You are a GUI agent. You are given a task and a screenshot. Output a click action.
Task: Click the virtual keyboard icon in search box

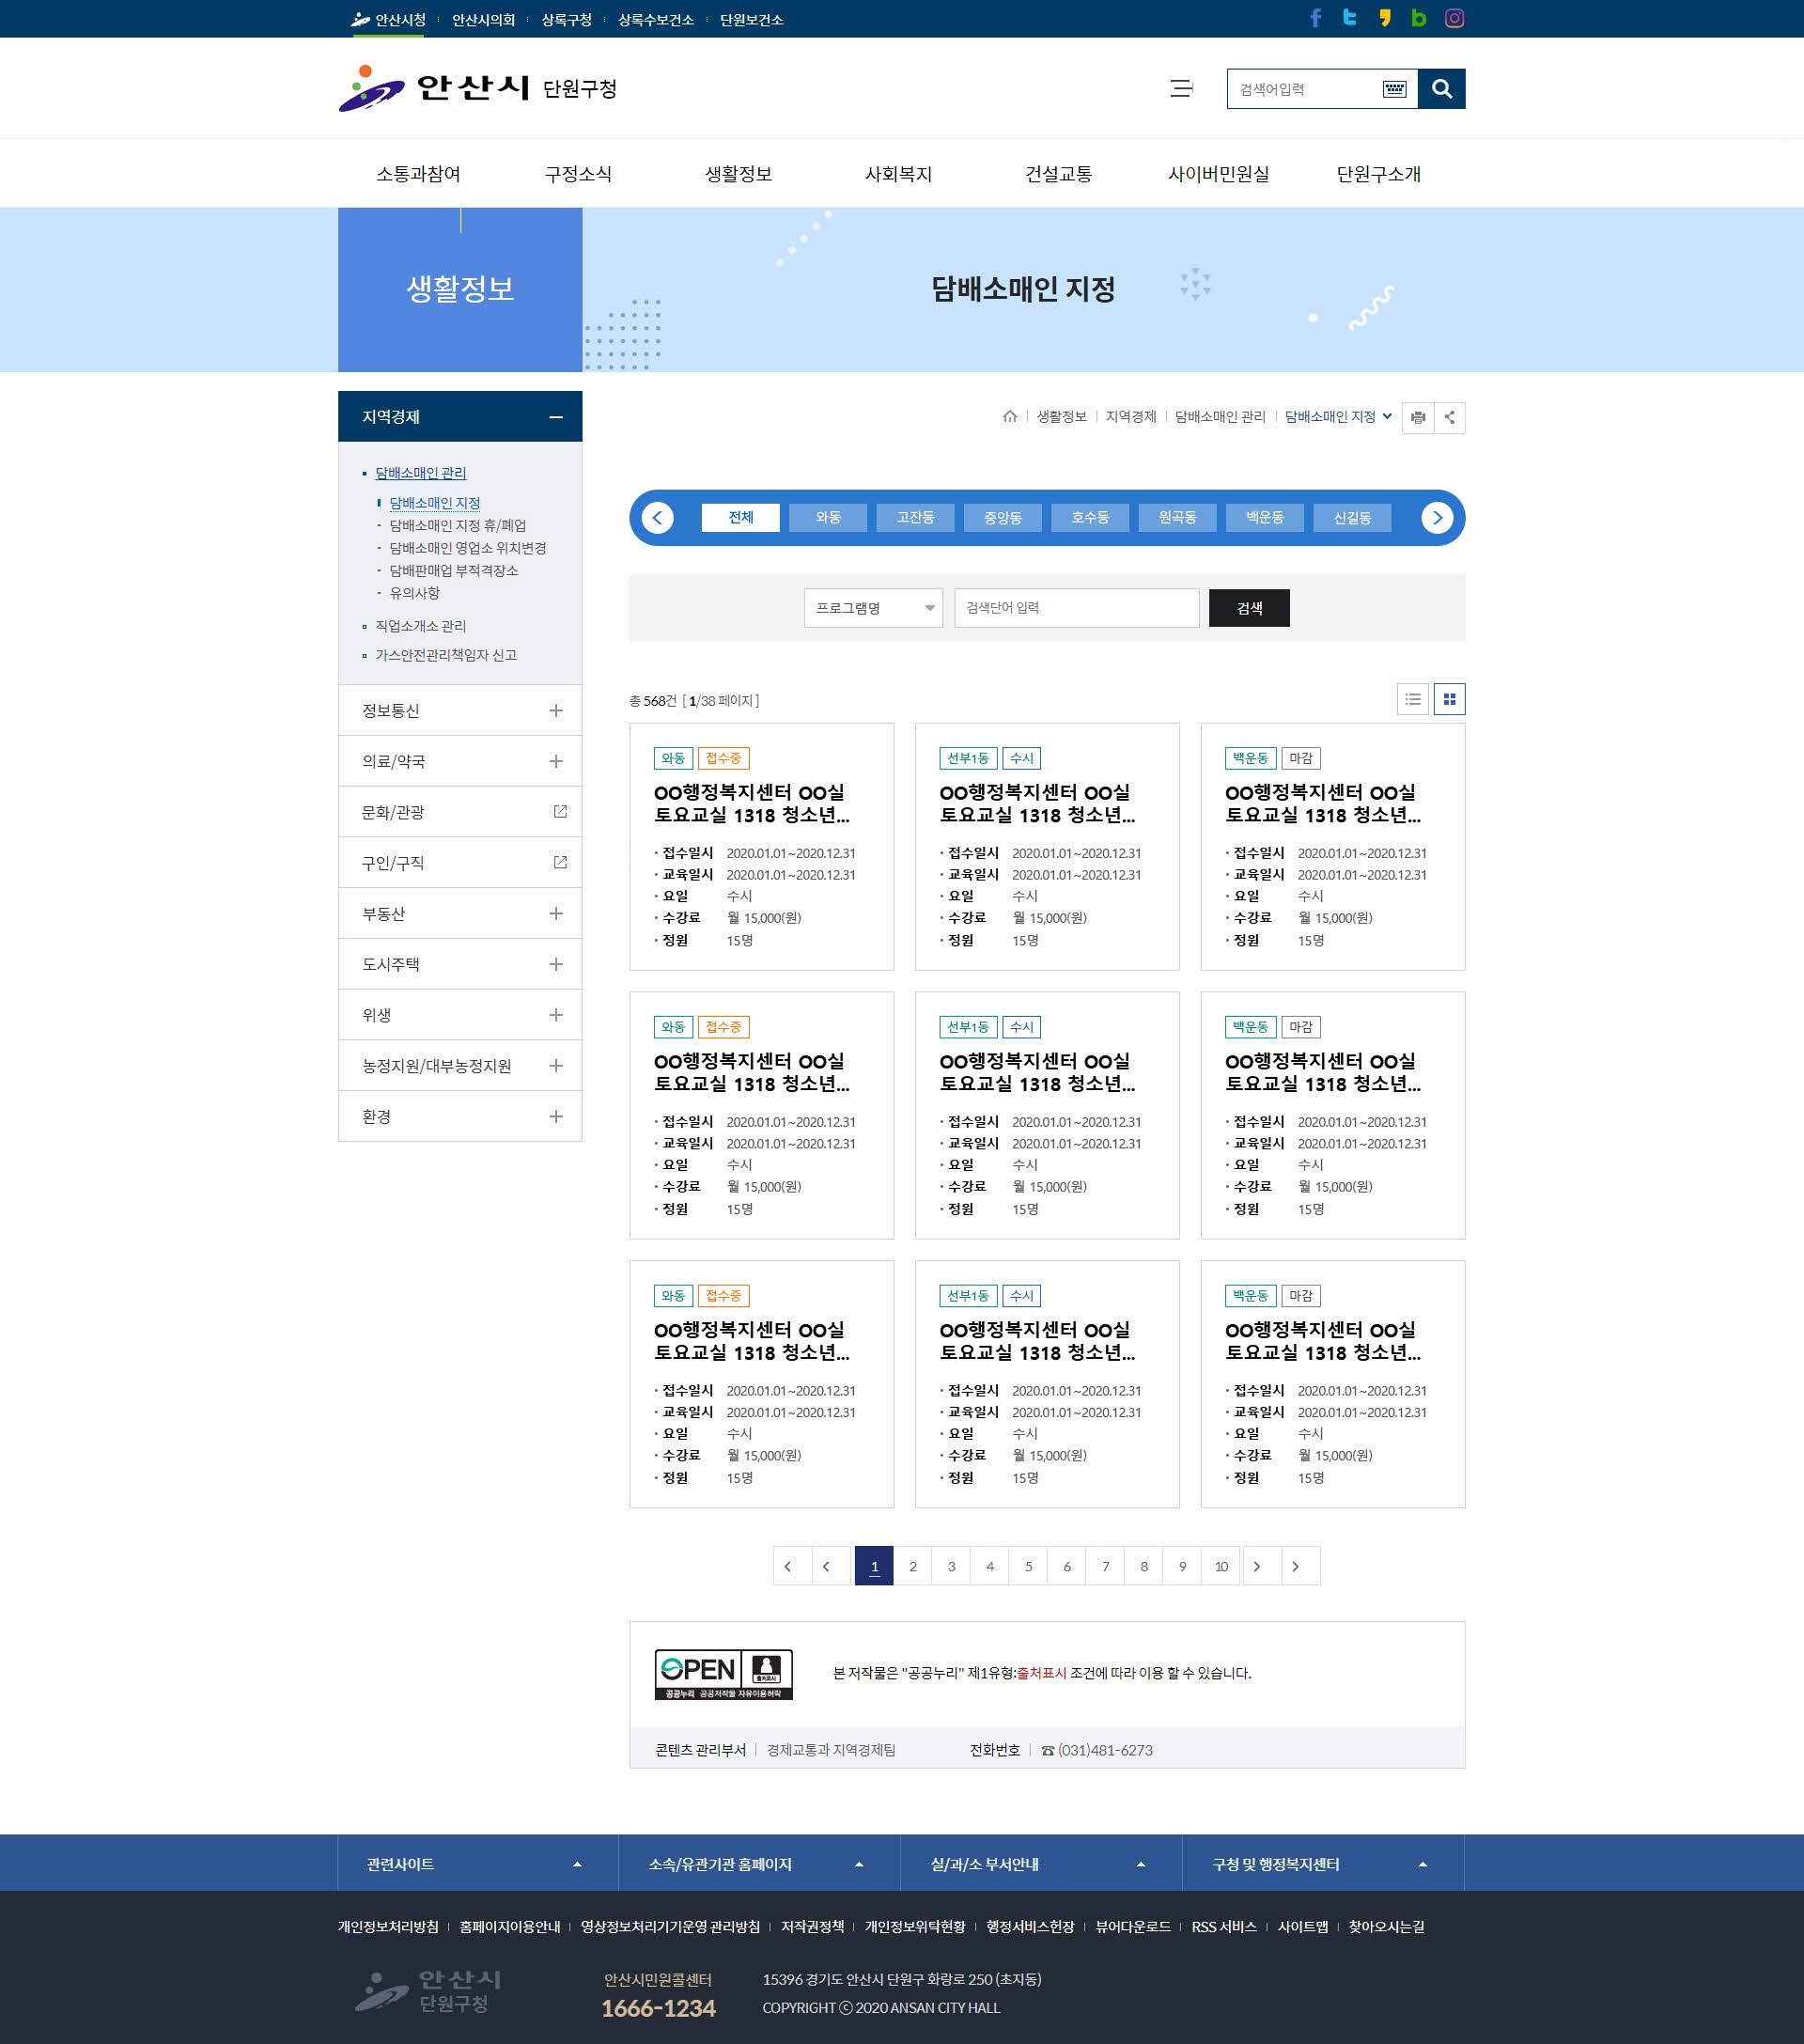click(x=1394, y=89)
